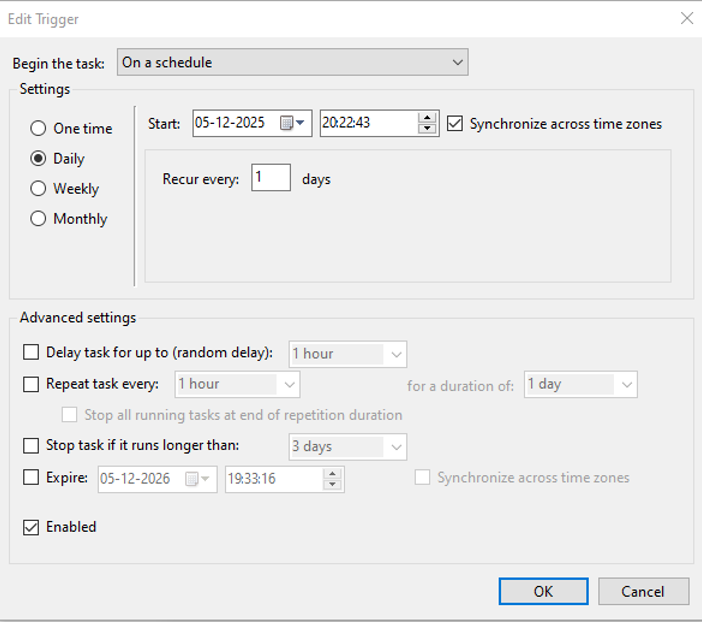Select the Daily radio button
Screen dimensions: 702x622
39,159
